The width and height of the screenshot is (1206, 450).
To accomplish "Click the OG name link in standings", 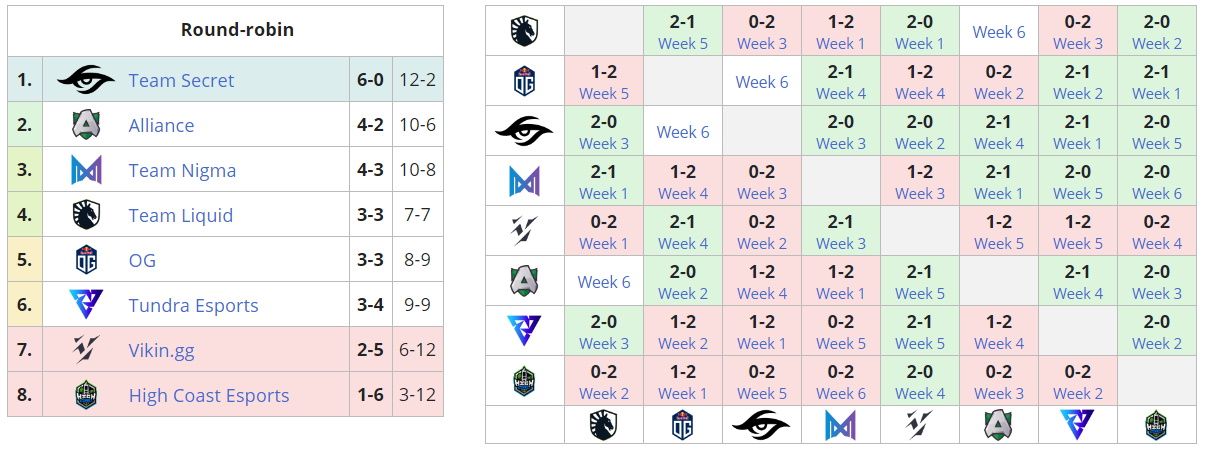I will (142, 260).
